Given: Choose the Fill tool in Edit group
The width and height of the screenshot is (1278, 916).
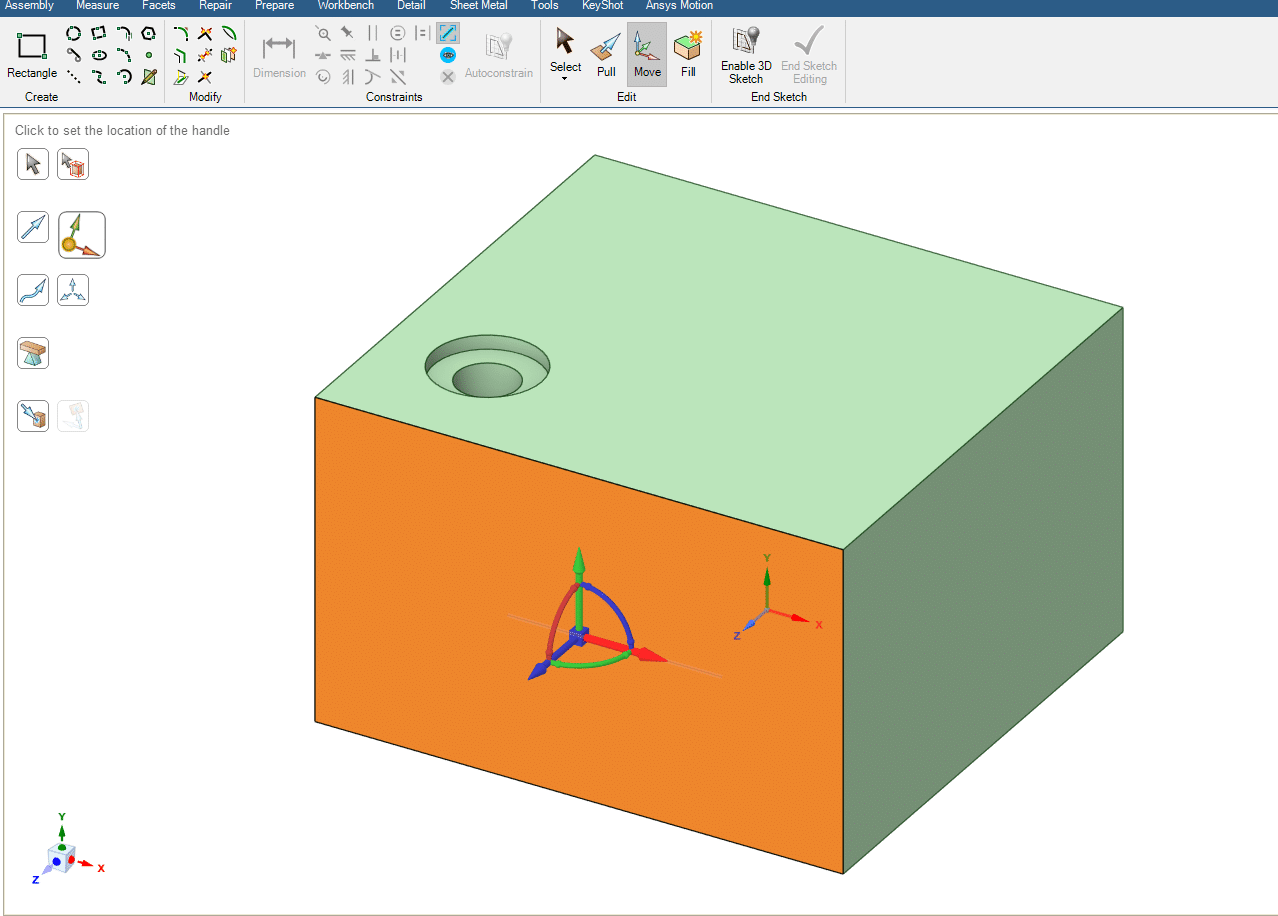Looking at the screenshot, I should [688, 55].
